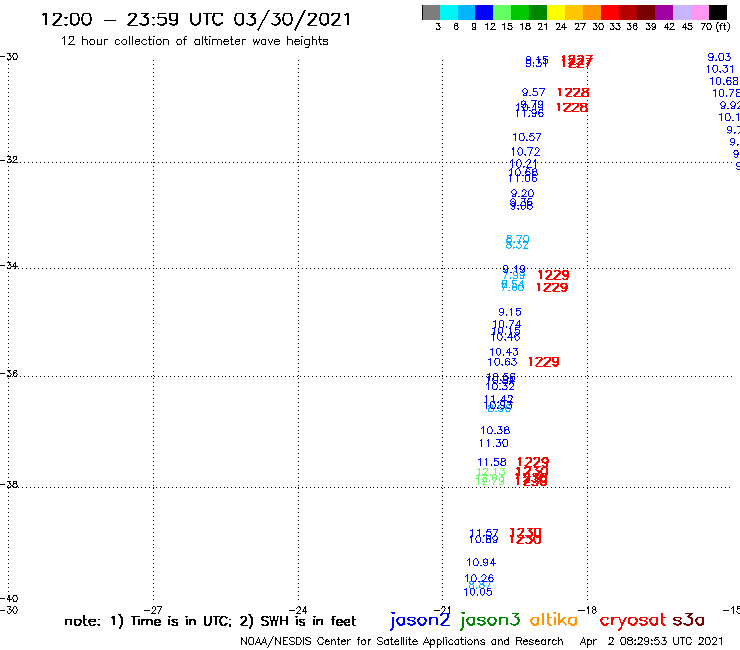The height and width of the screenshot is (650, 740).
Task: Click the wave height value 10.57
Action: (x=527, y=137)
